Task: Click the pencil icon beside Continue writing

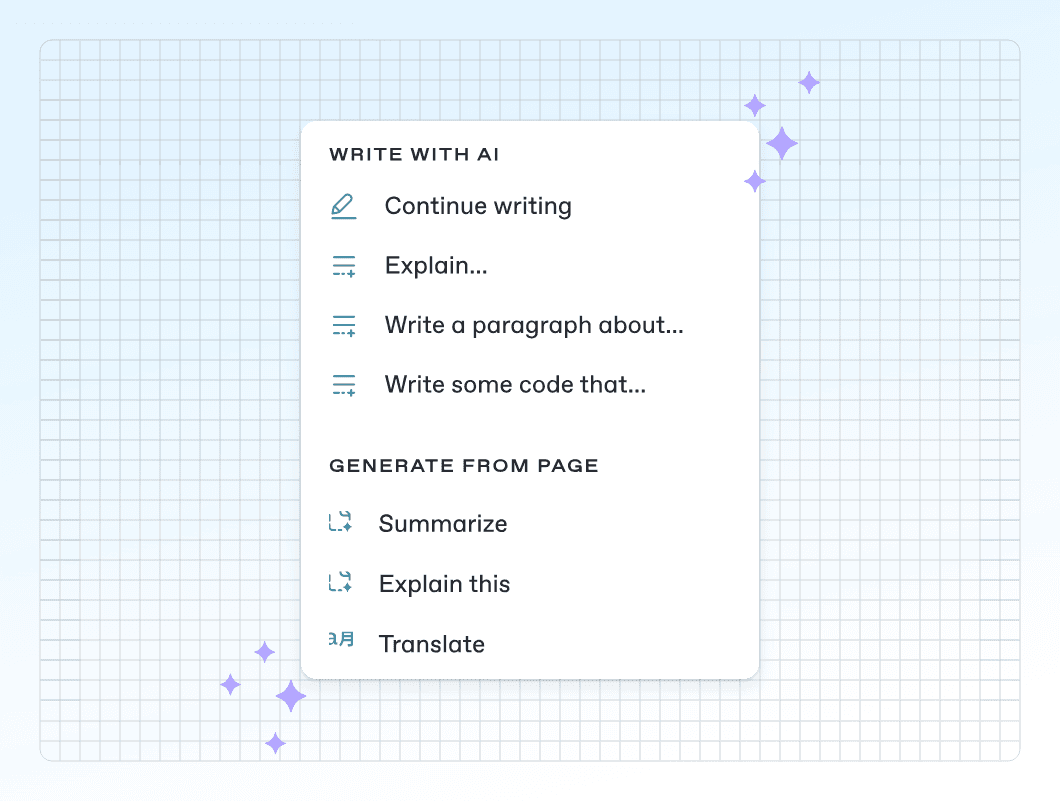Action: tap(343, 207)
